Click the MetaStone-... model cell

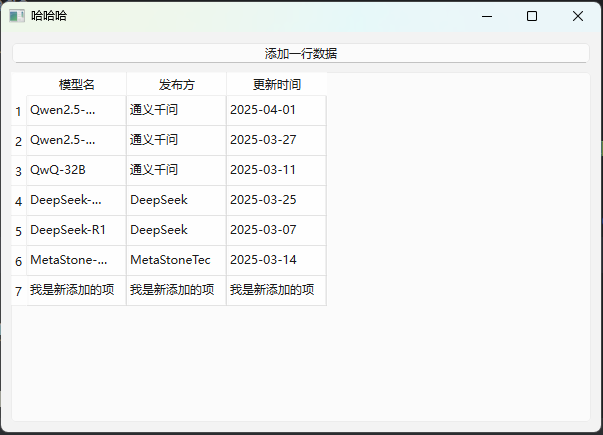click(x=77, y=260)
